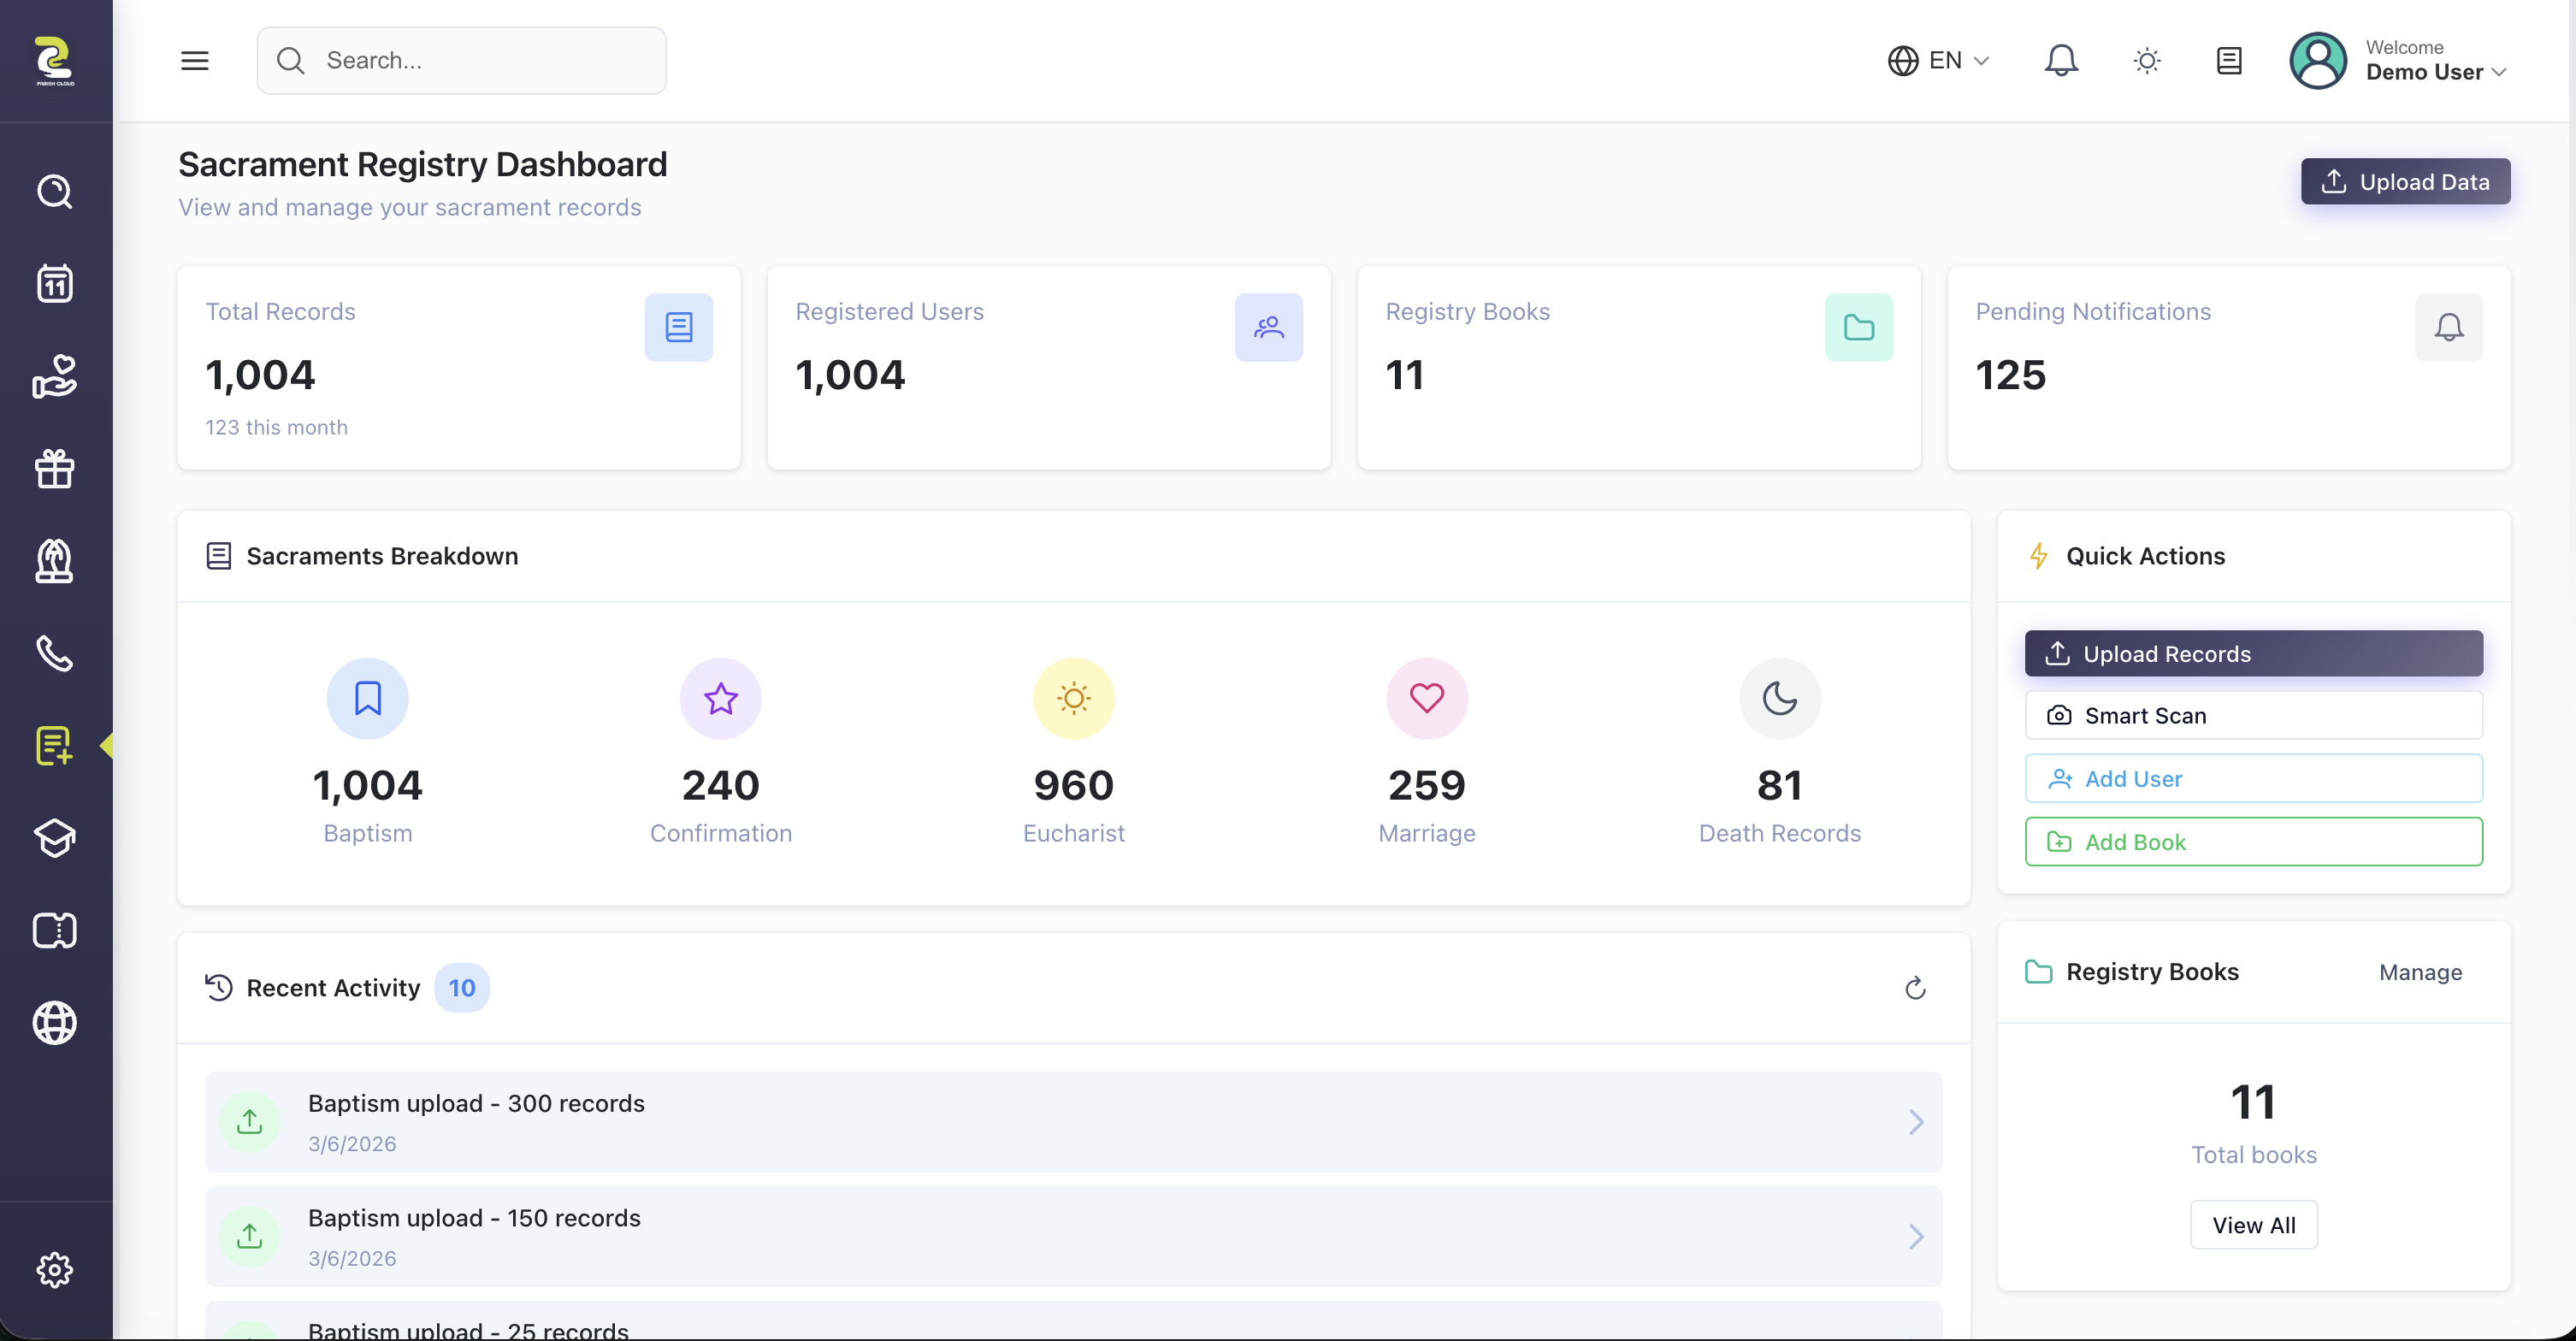Screen dimensions: 2576x1341
Task: Click the Sacrament Registry Dashboard title
Action: (422, 164)
